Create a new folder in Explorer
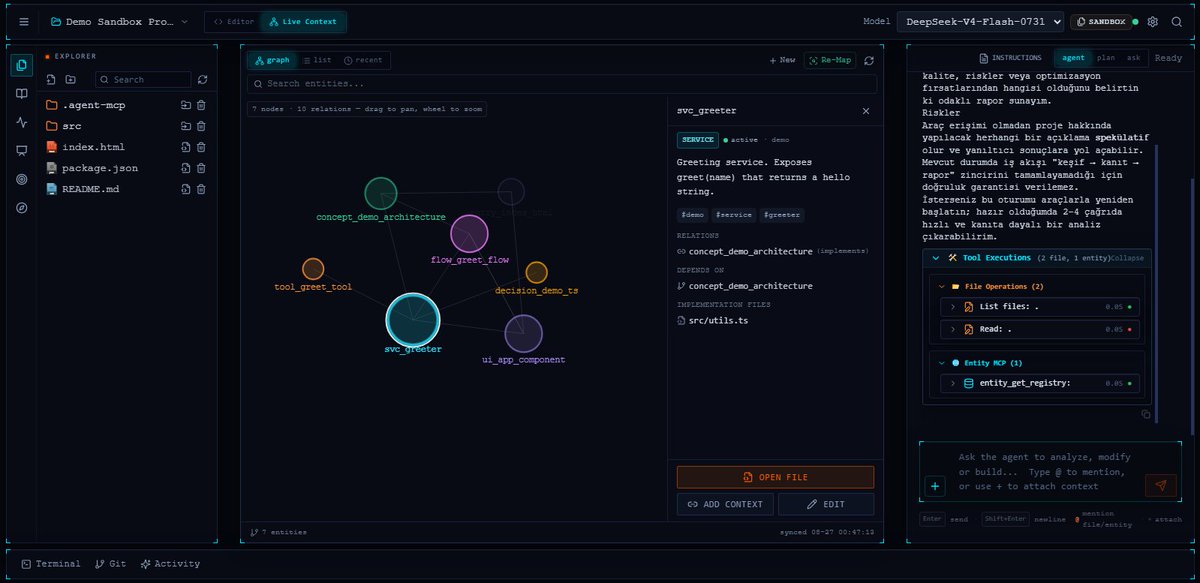The image size is (1200, 583). [71, 79]
